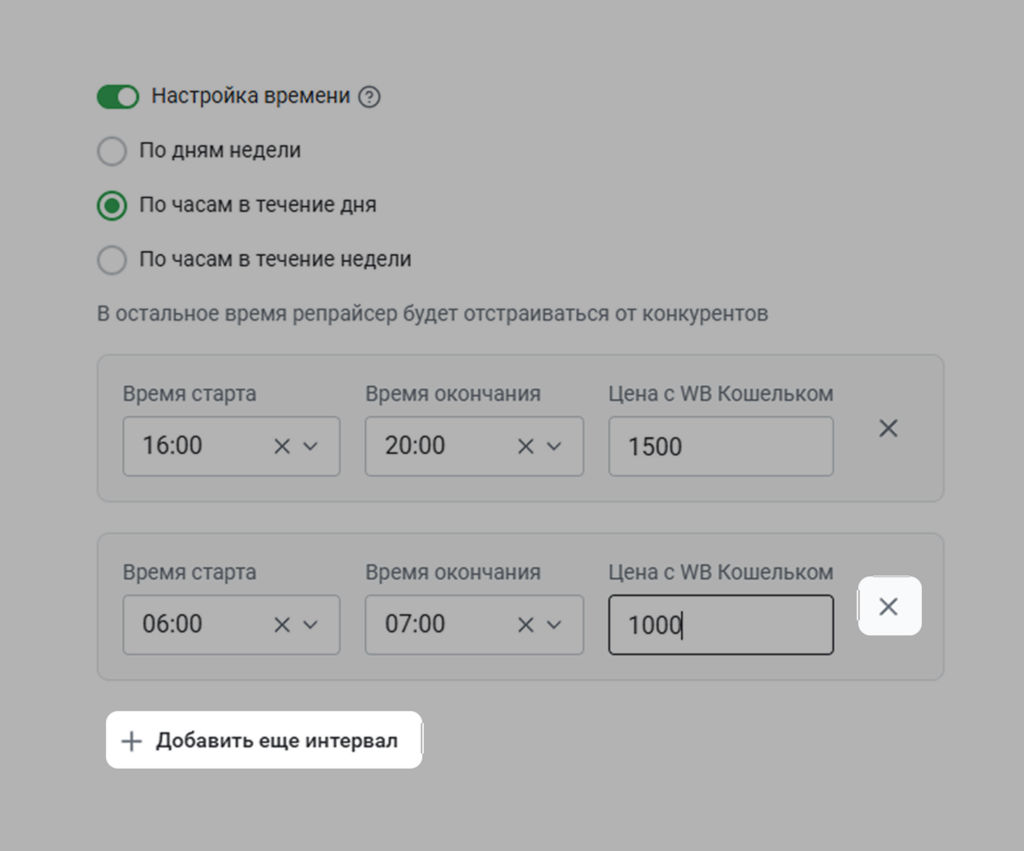
Task: Choose По часам в течение недели mode
Action: tap(111, 260)
